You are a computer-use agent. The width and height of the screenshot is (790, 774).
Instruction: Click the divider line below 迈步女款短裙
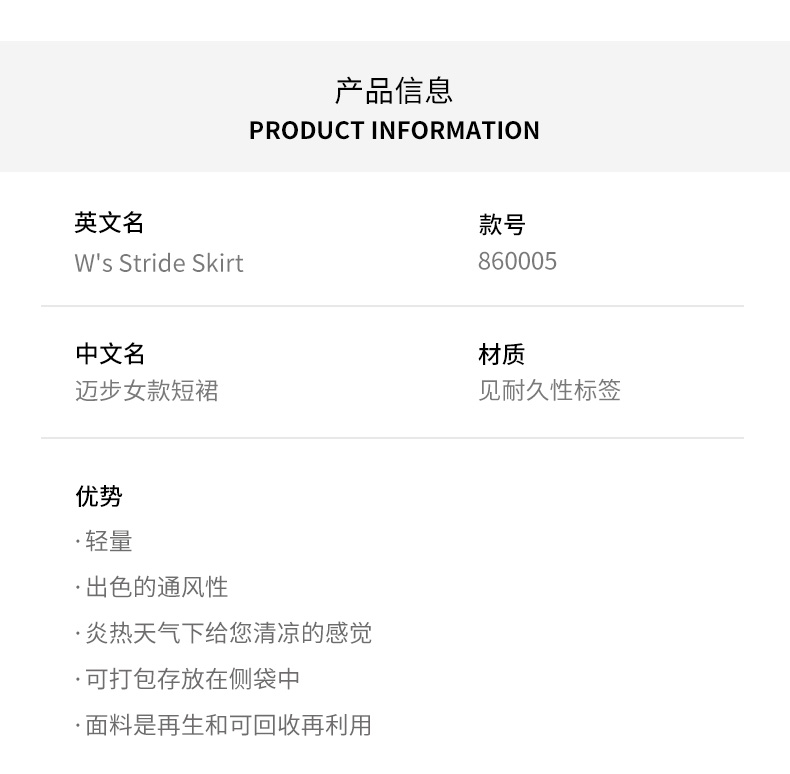point(392,438)
